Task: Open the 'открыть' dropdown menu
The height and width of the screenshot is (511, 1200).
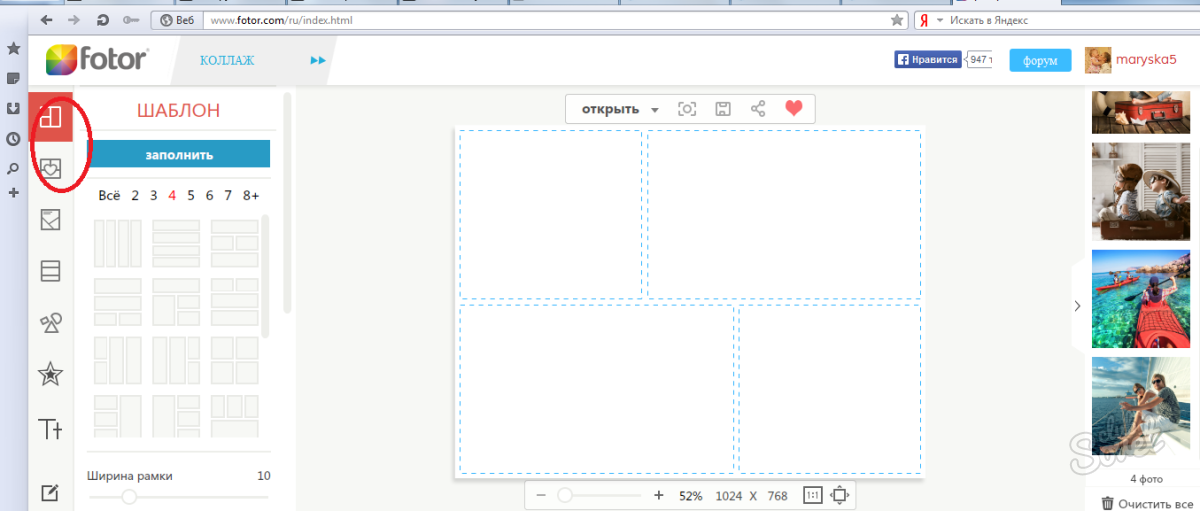Action: [x=620, y=109]
